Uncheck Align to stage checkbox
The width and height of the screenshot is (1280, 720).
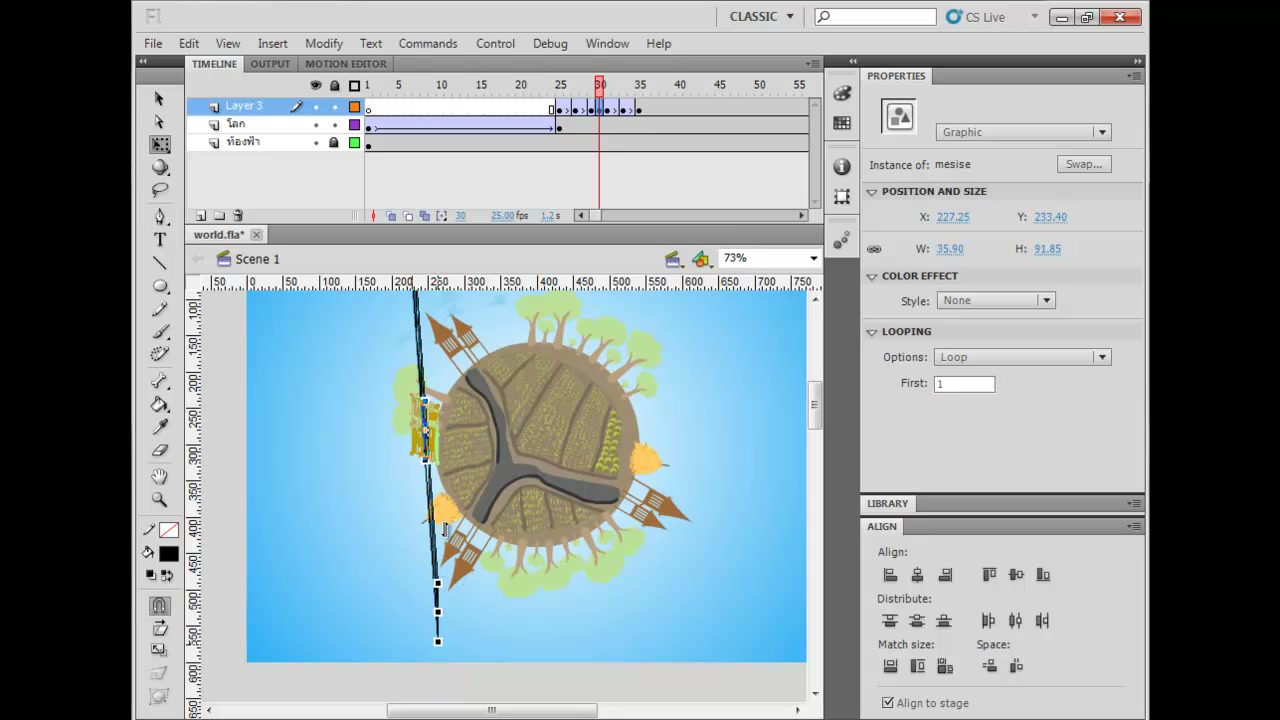click(x=887, y=703)
